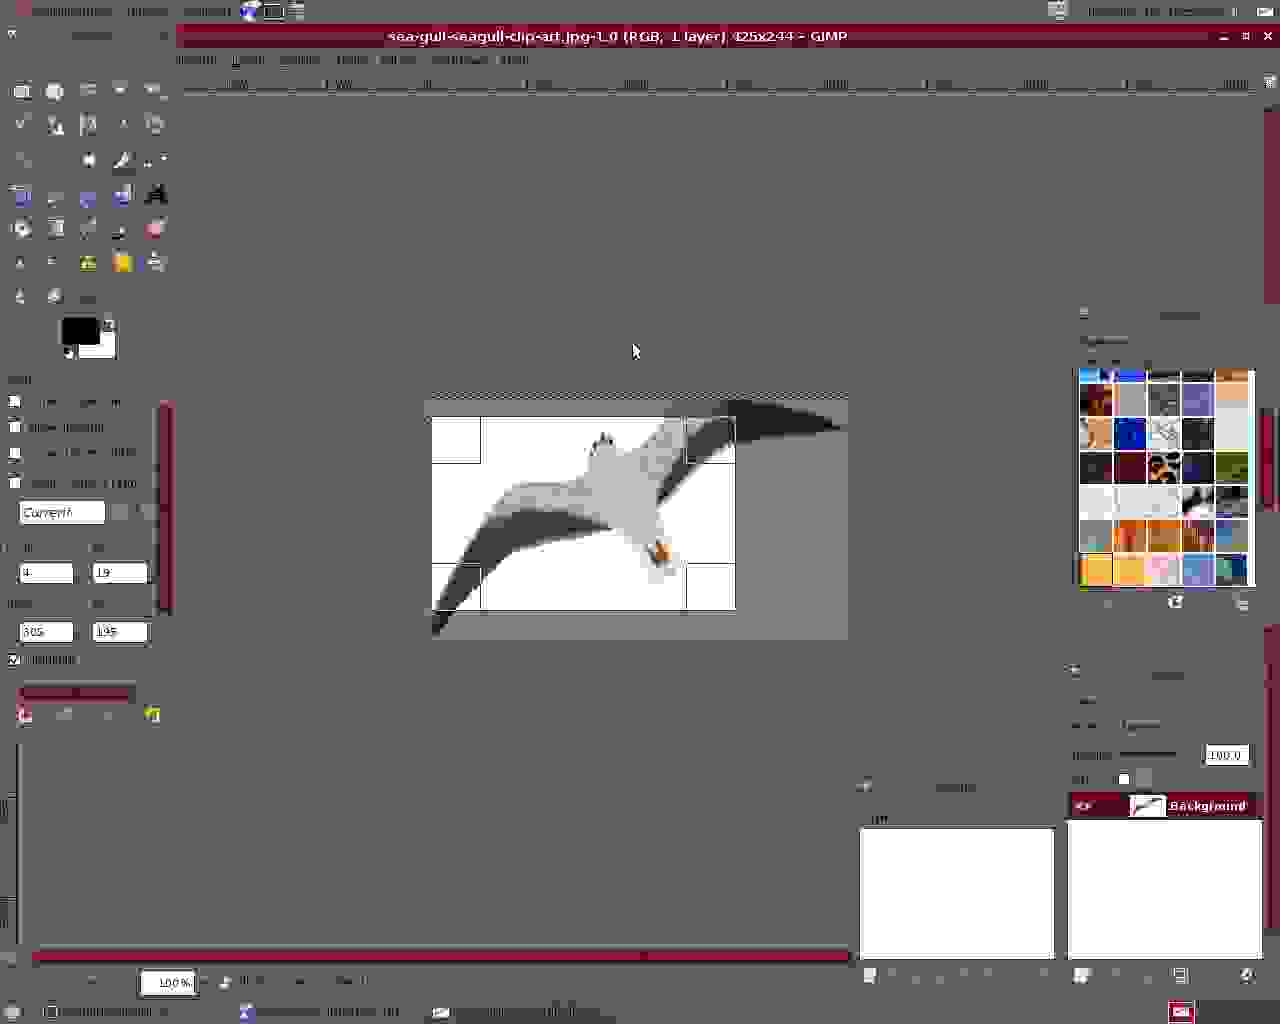Open the Edit menu in image window

247,60
